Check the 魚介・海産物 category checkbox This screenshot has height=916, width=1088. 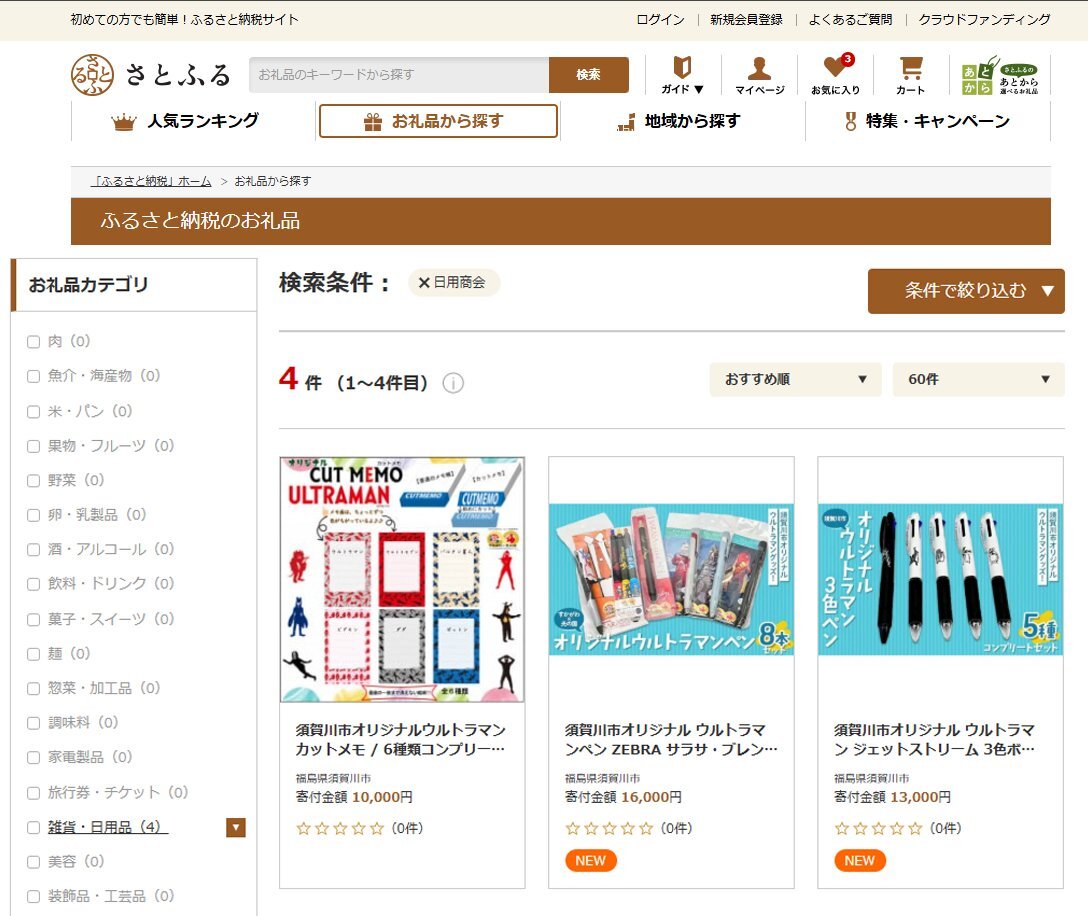(33, 376)
